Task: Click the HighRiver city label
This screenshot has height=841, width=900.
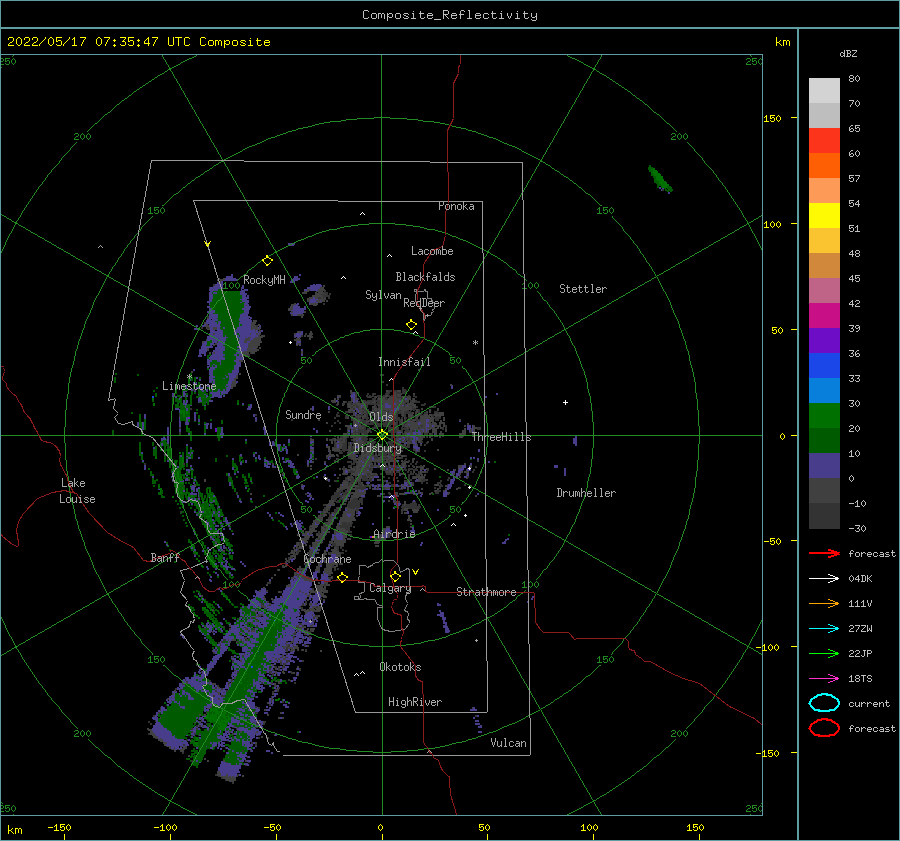Action: (x=415, y=702)
